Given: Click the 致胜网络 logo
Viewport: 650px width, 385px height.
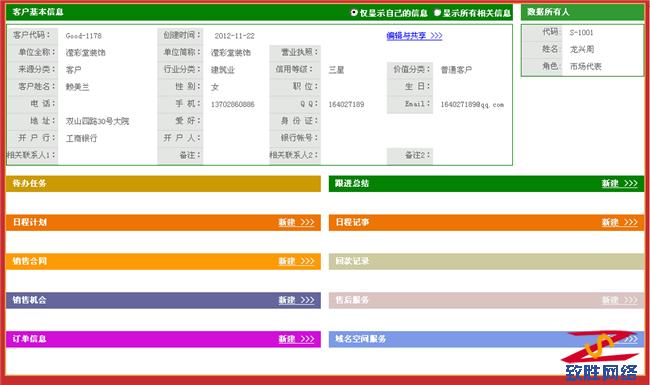Looking at the screenshot, I should (x=601, y=356).
